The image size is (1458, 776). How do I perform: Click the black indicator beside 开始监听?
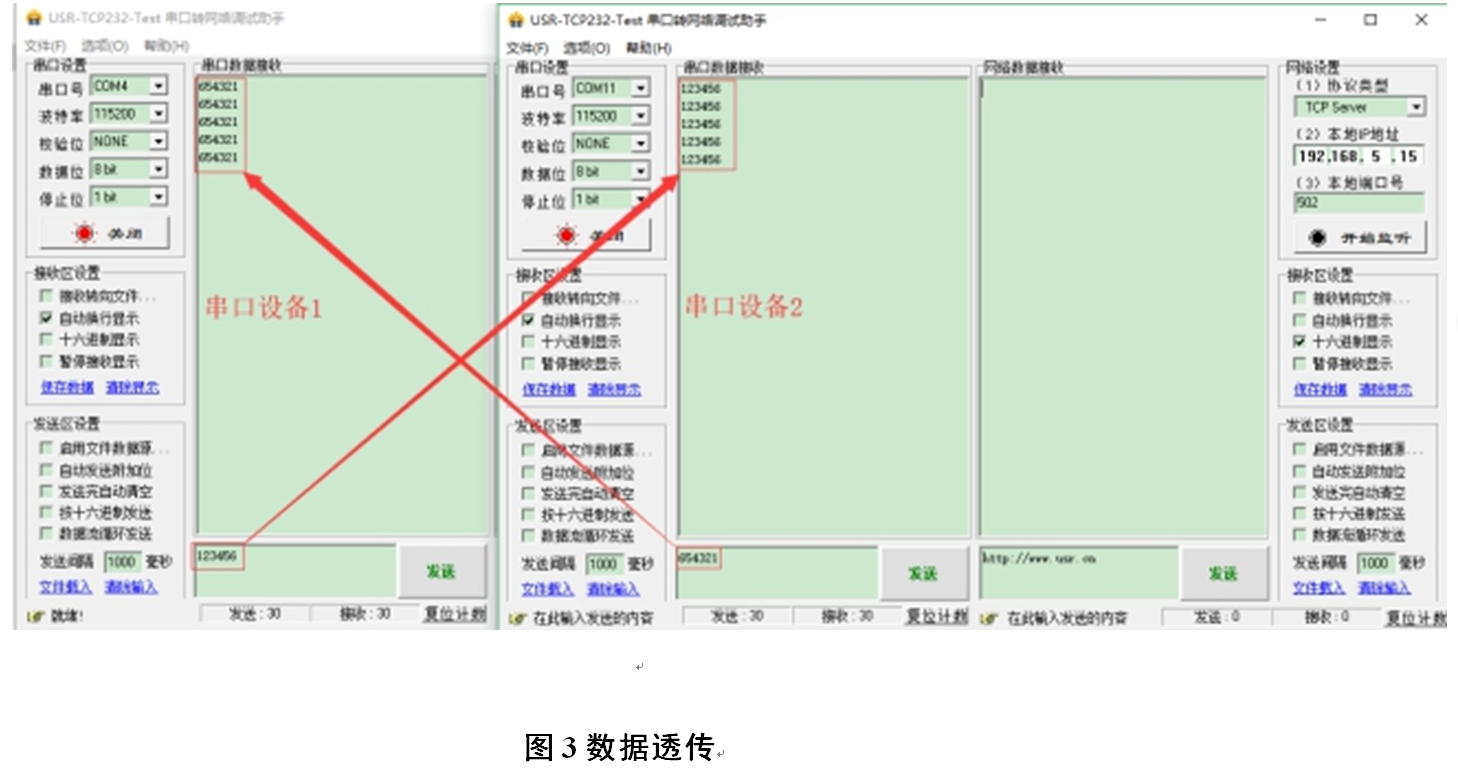(1317, 238)
